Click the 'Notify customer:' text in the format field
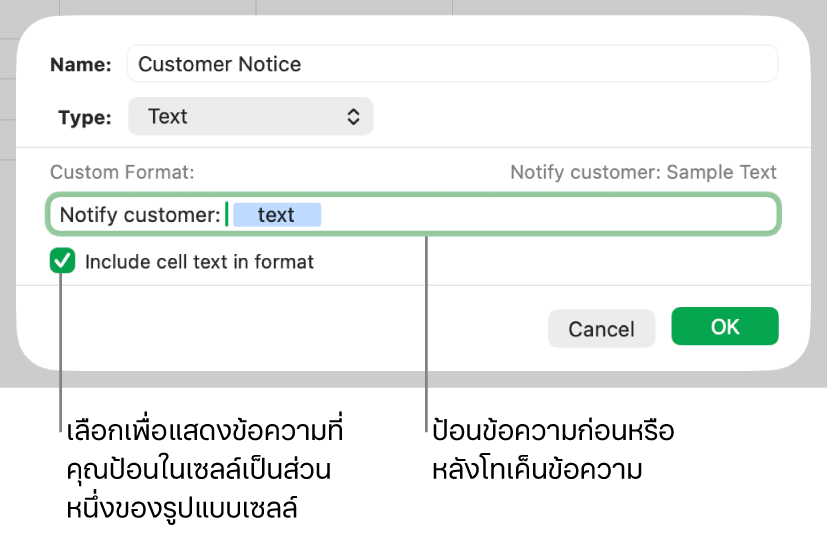The width and height of the screenshot is (828, 534). [139, 215]
